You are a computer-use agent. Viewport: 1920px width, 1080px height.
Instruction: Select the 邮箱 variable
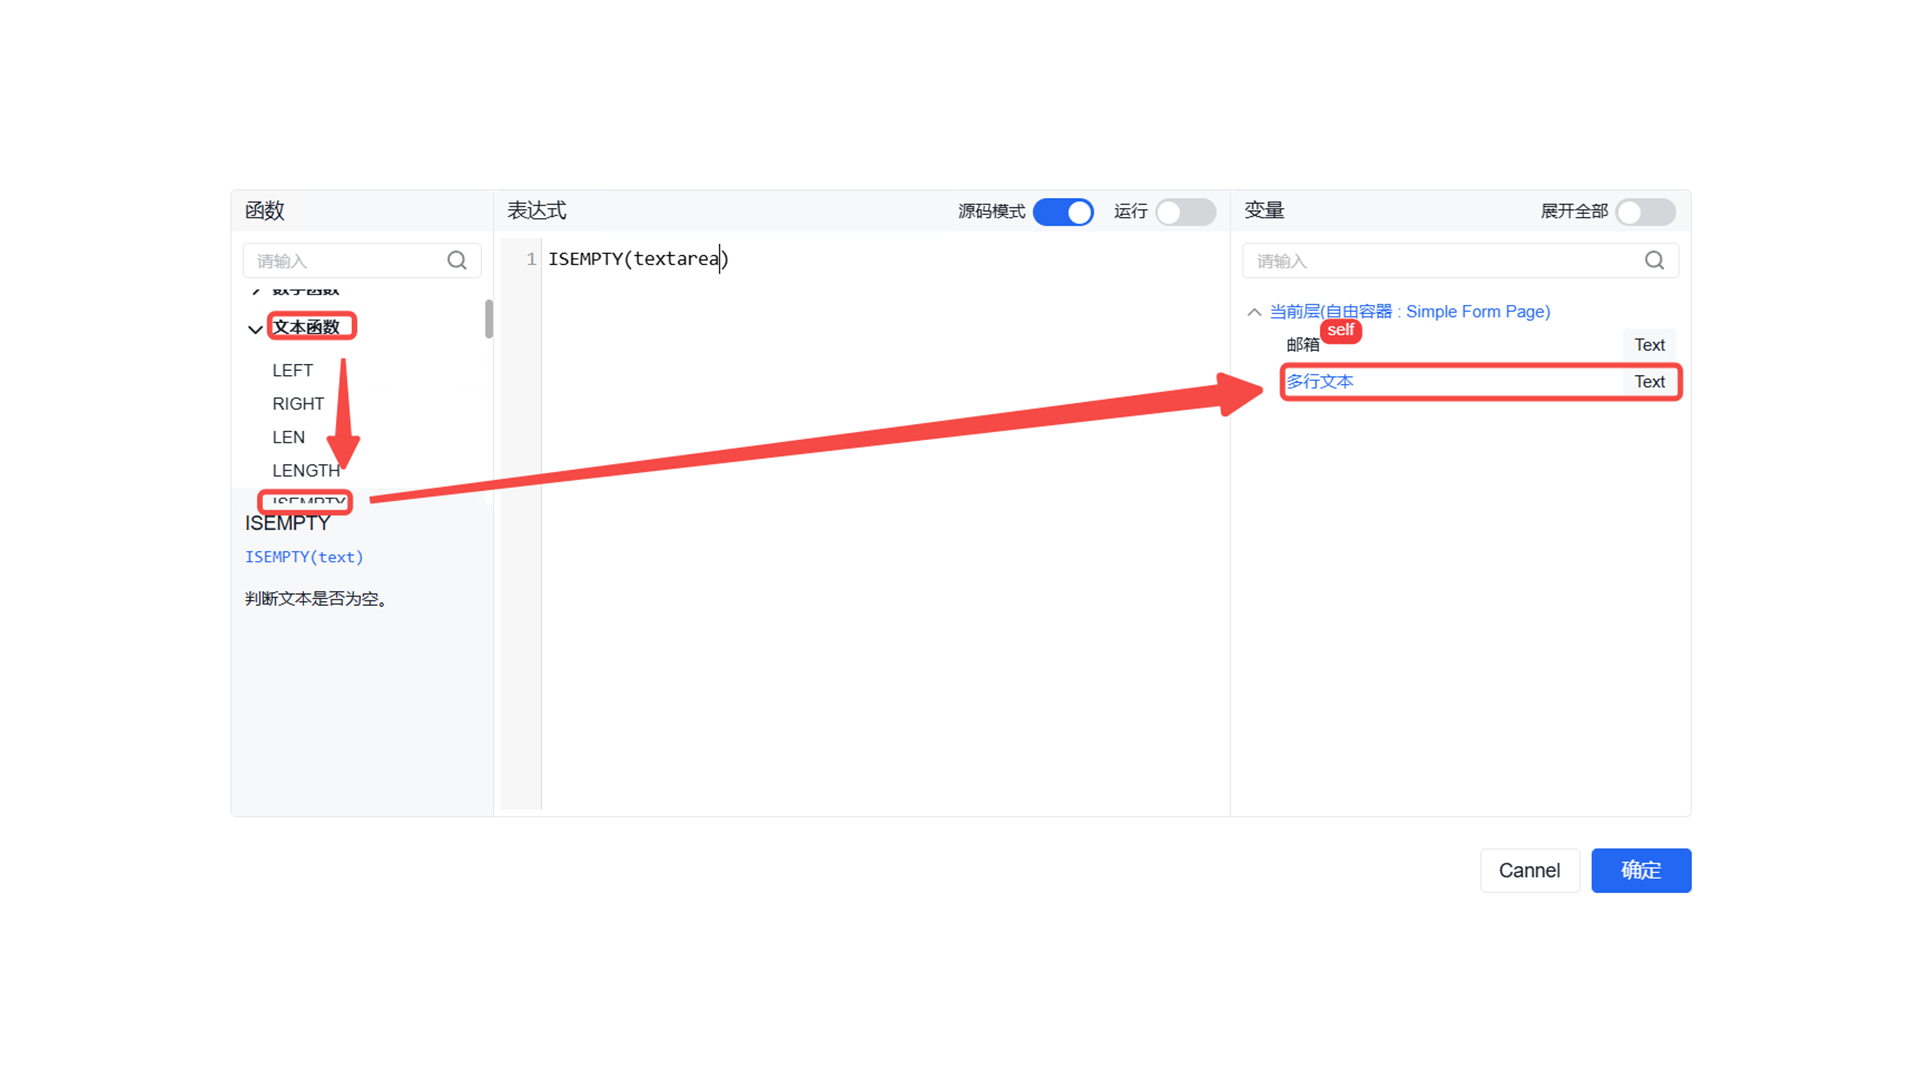(x=1302, y=345)
